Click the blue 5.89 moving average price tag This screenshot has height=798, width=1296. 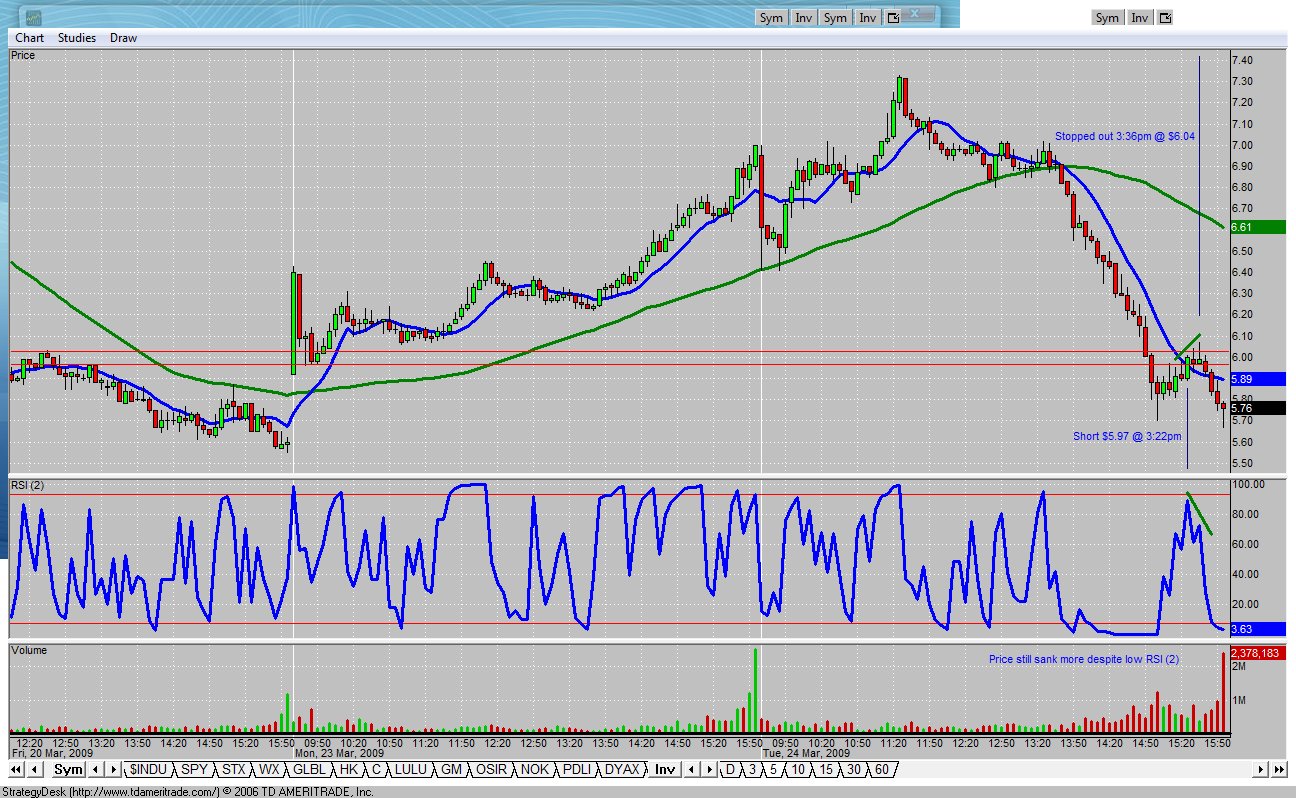pyautogui.click(x=1256, y=380)
